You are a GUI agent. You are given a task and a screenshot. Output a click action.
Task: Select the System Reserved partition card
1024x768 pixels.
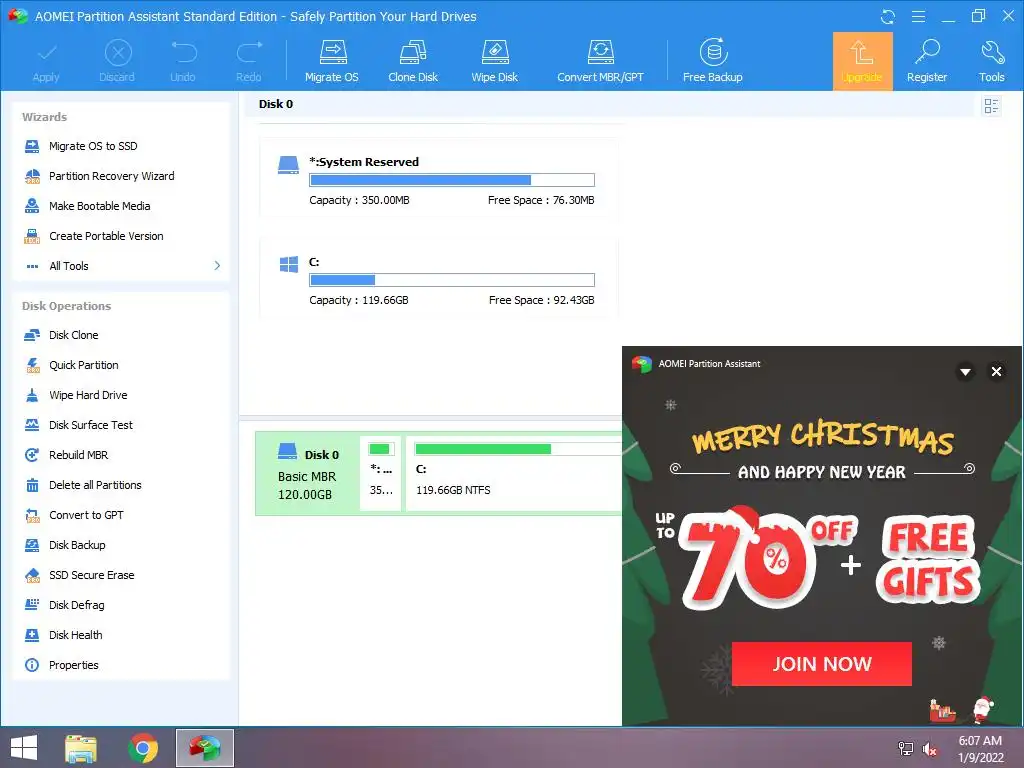coord(438,178)
